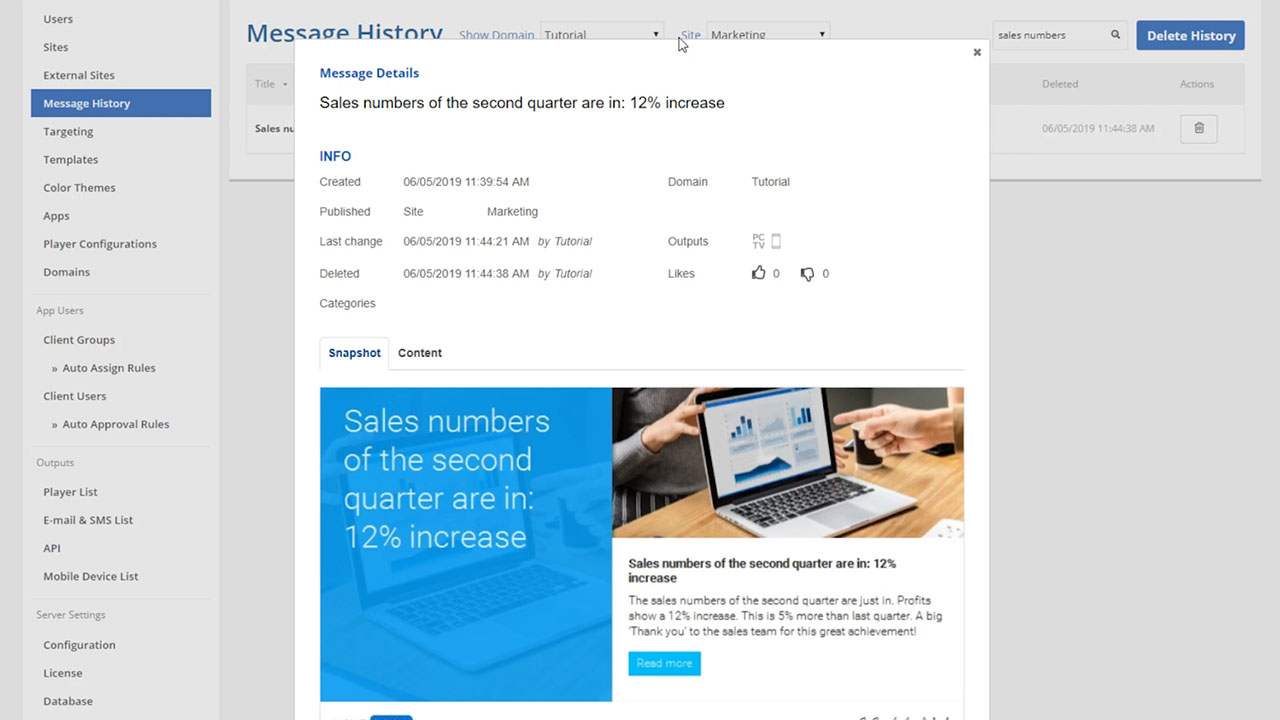Screen dimensions: 1280x720
Task: Close the Message Details dialog
Action: point(977,53)
